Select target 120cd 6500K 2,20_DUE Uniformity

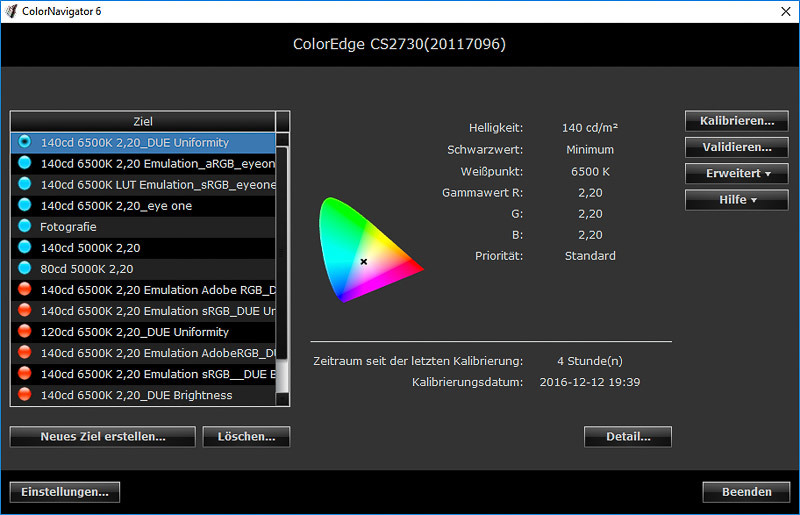pyautogui.click(x=143, y=332)
